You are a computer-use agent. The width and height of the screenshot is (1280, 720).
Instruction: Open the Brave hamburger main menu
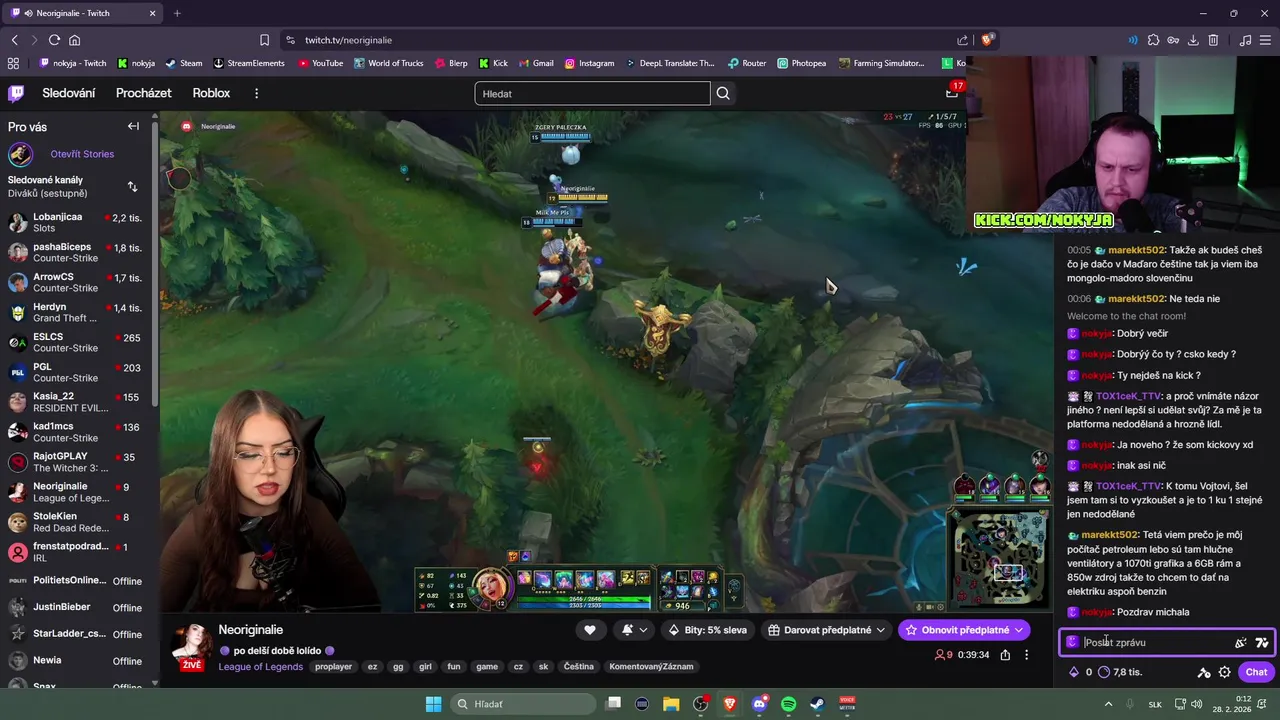1265,40
